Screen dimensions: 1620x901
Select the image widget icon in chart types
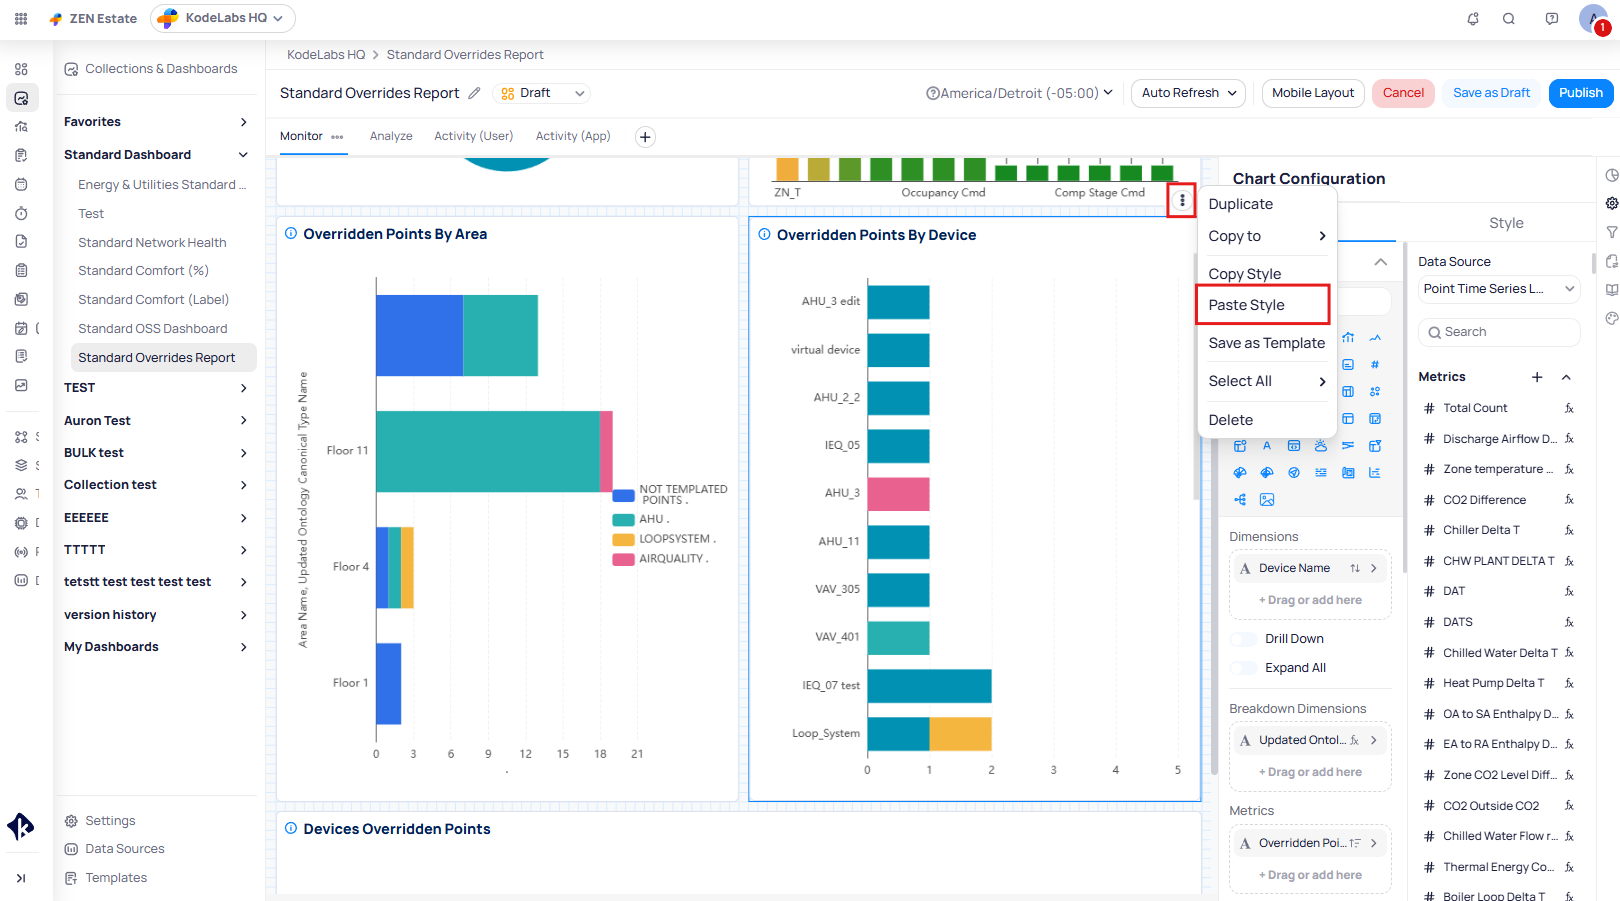click(1267, 500)
